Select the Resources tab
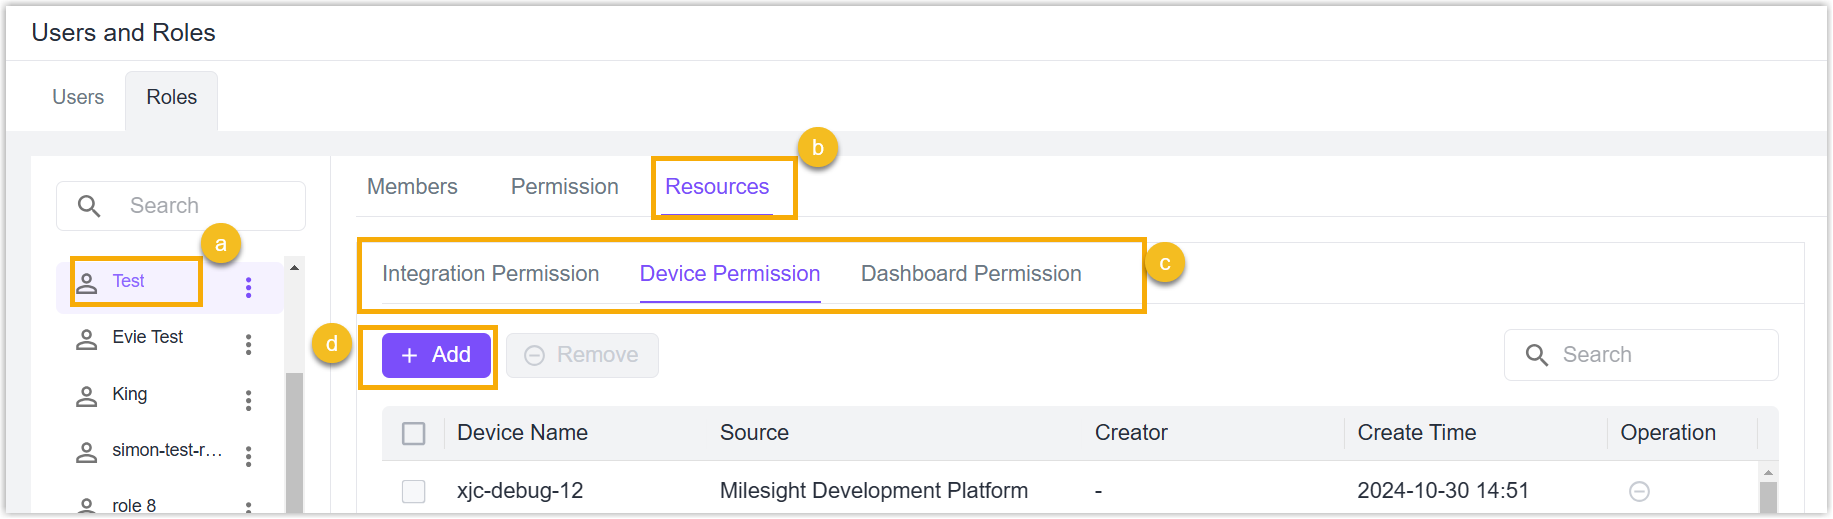Screen dimensions: 1833x519 (x=717, y=187)
